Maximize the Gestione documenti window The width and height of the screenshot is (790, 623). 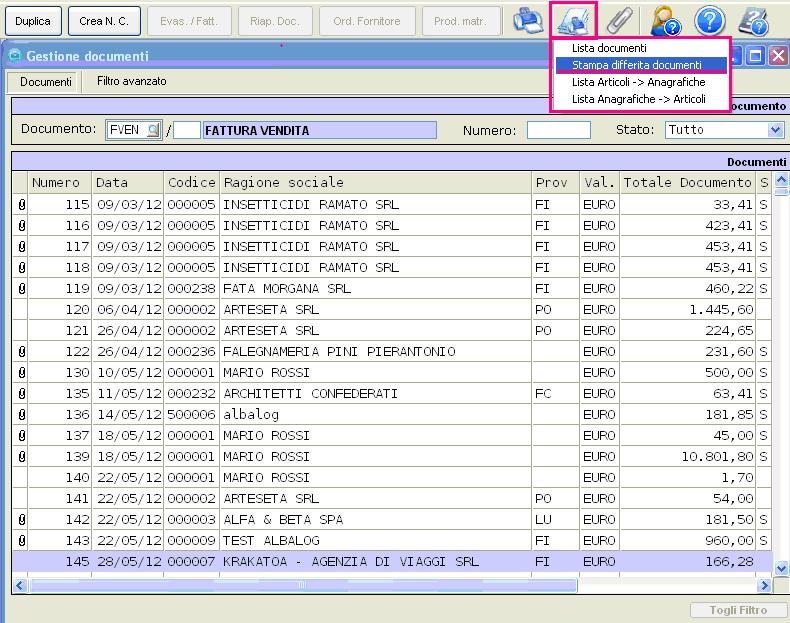(x=755, y=55)
